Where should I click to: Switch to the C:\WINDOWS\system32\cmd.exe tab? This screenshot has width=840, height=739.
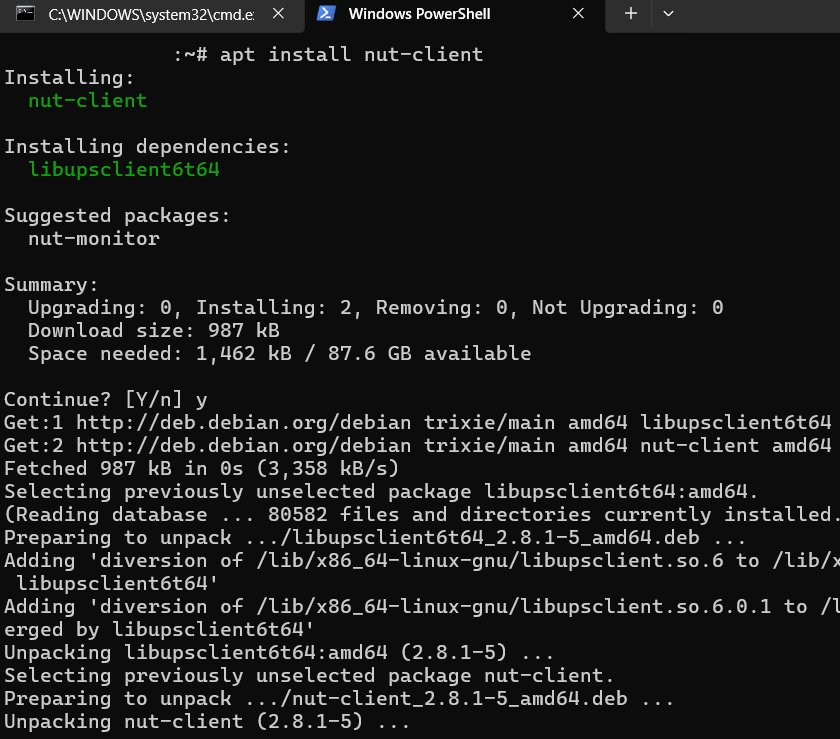point(150,15)
